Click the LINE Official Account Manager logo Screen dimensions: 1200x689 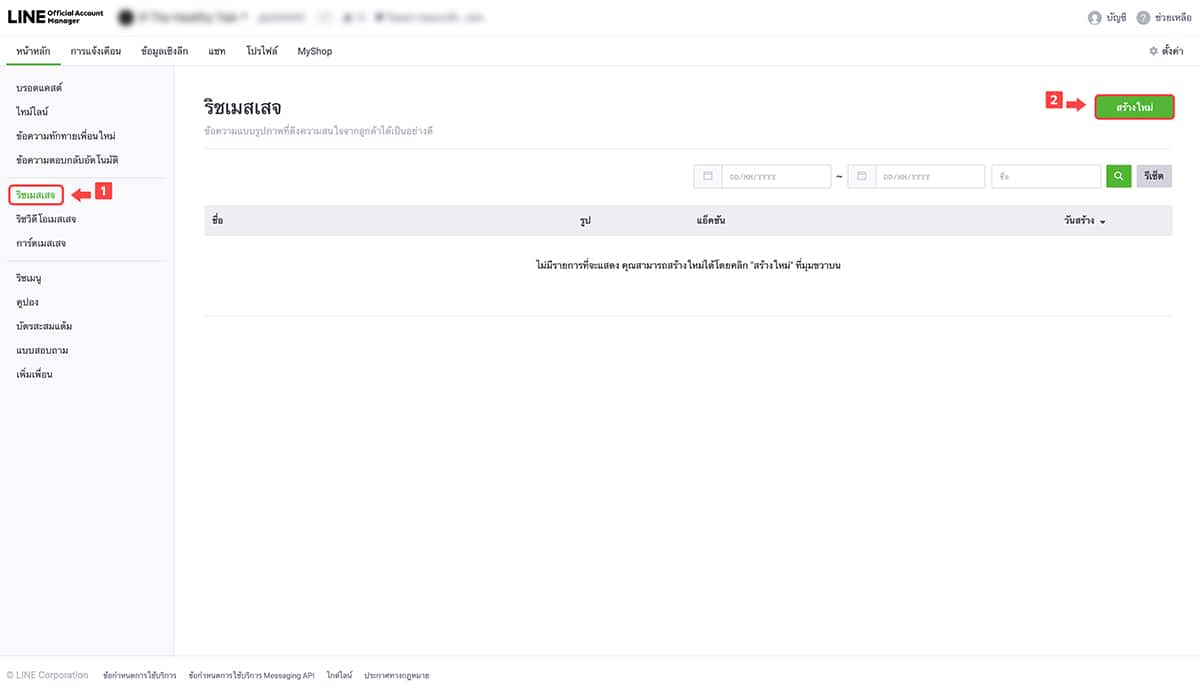(x=55, y=17)
